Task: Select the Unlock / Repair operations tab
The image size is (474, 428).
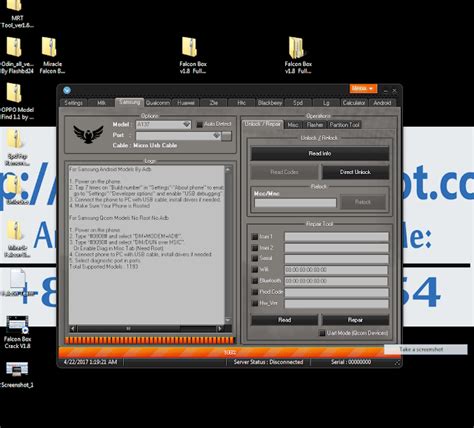Action: [262, 124]
